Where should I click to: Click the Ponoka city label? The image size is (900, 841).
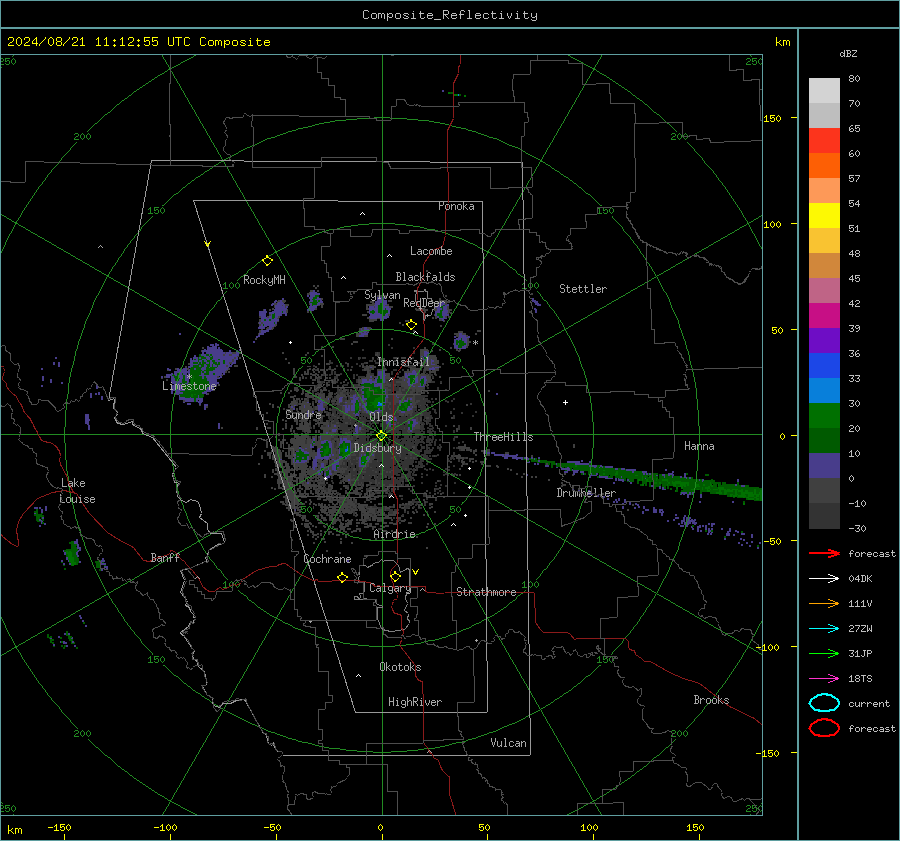click(456, 206)
